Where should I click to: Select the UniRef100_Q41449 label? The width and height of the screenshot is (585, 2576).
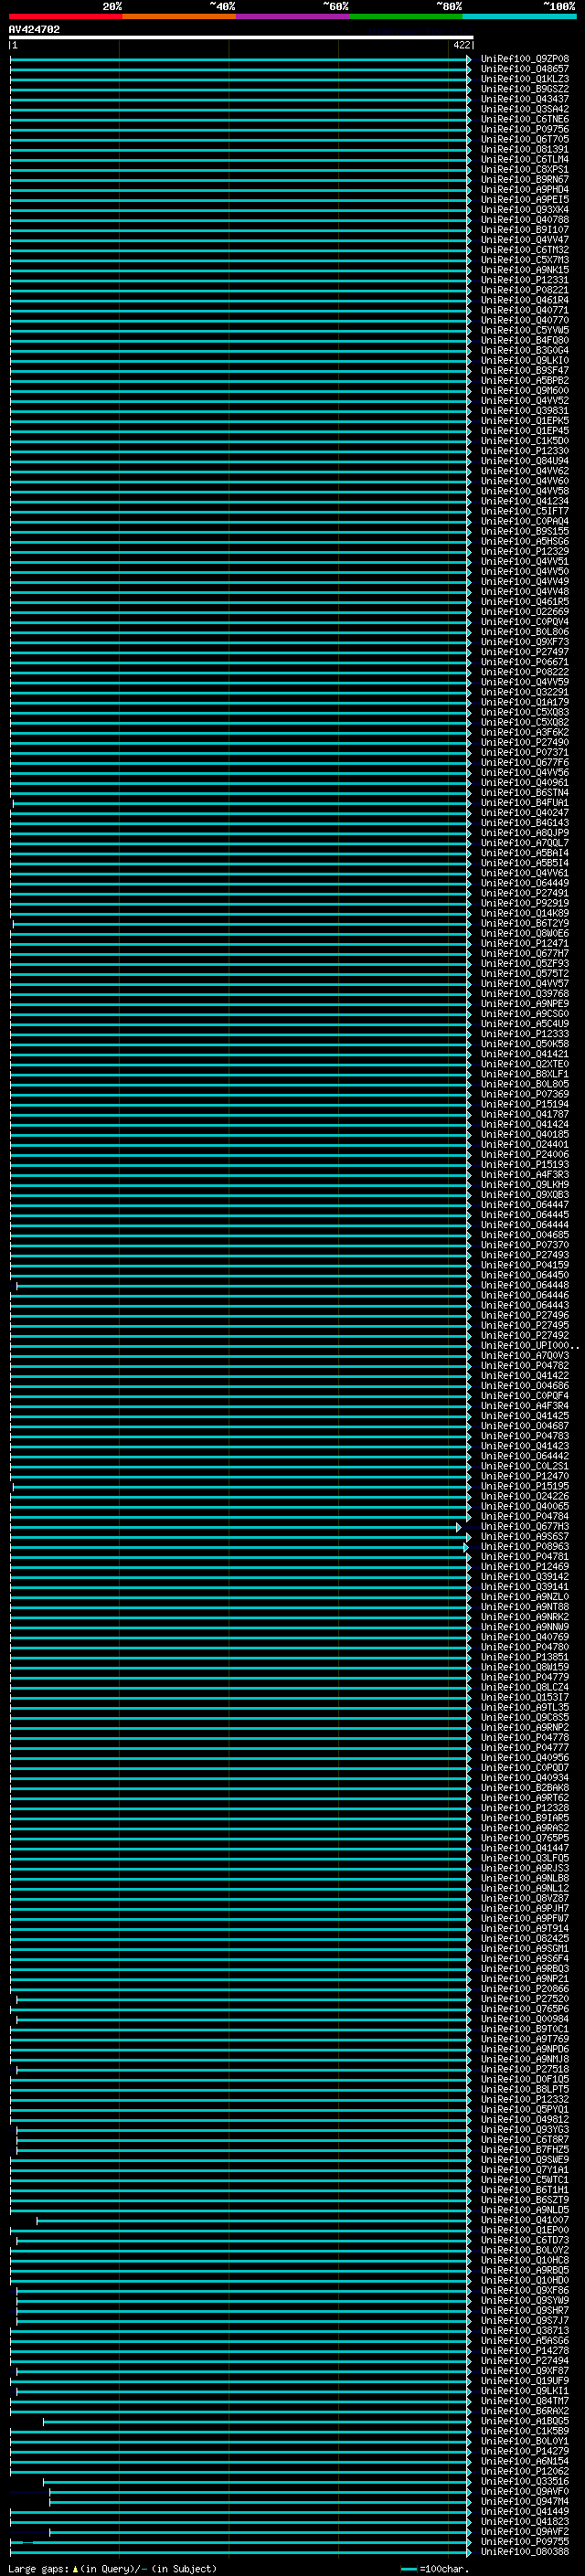(524, 2511)
